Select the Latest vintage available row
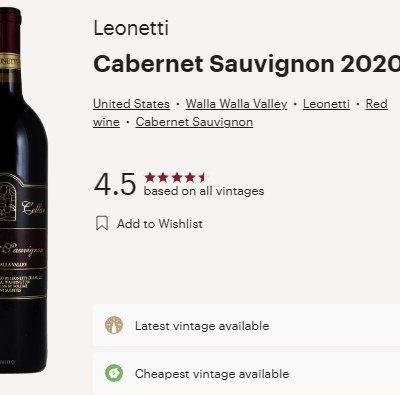Image resolution: width=400 pixels, height=395 pixels. [247, 325]
